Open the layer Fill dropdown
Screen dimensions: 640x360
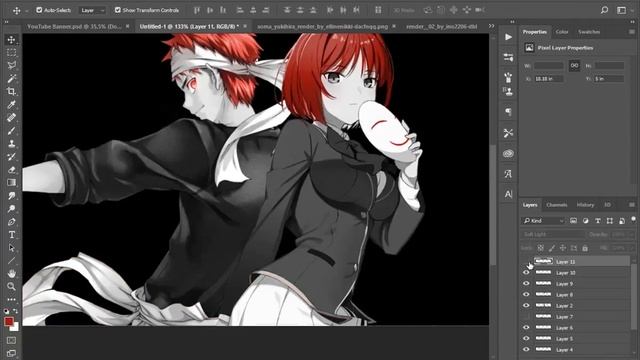pos(621,248)
